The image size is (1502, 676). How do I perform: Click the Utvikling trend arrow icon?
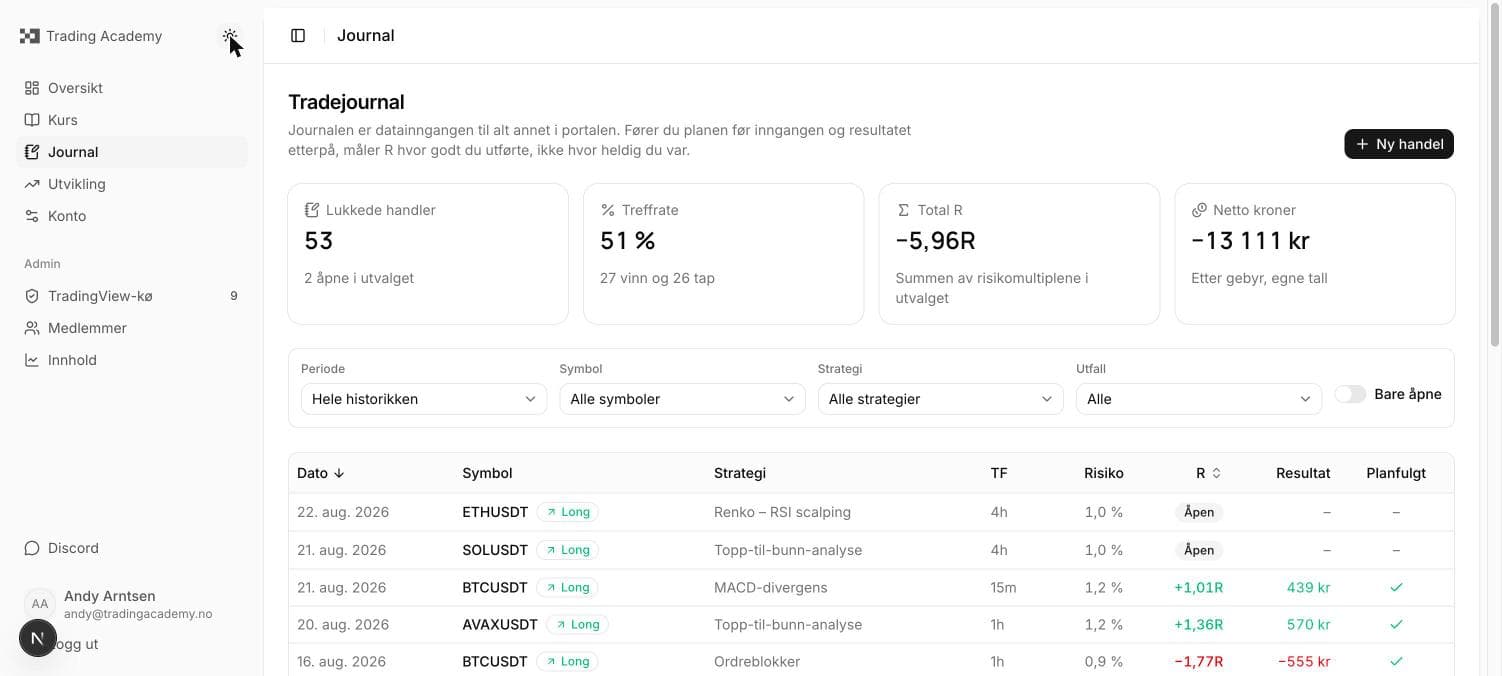32,184
